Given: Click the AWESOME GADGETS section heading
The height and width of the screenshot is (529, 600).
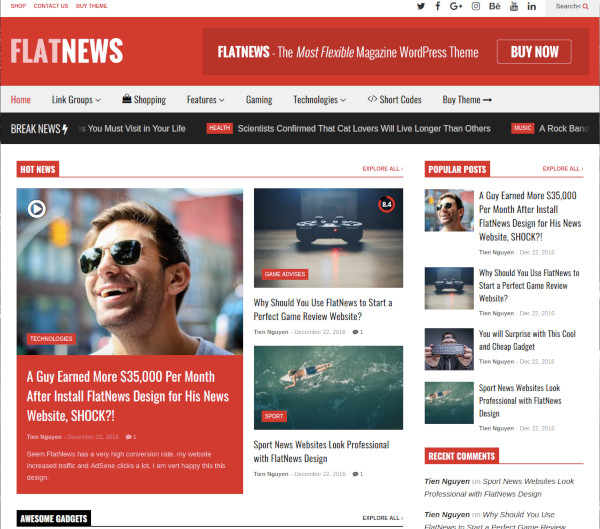Looking at the screenshot, I should (54, 519).
